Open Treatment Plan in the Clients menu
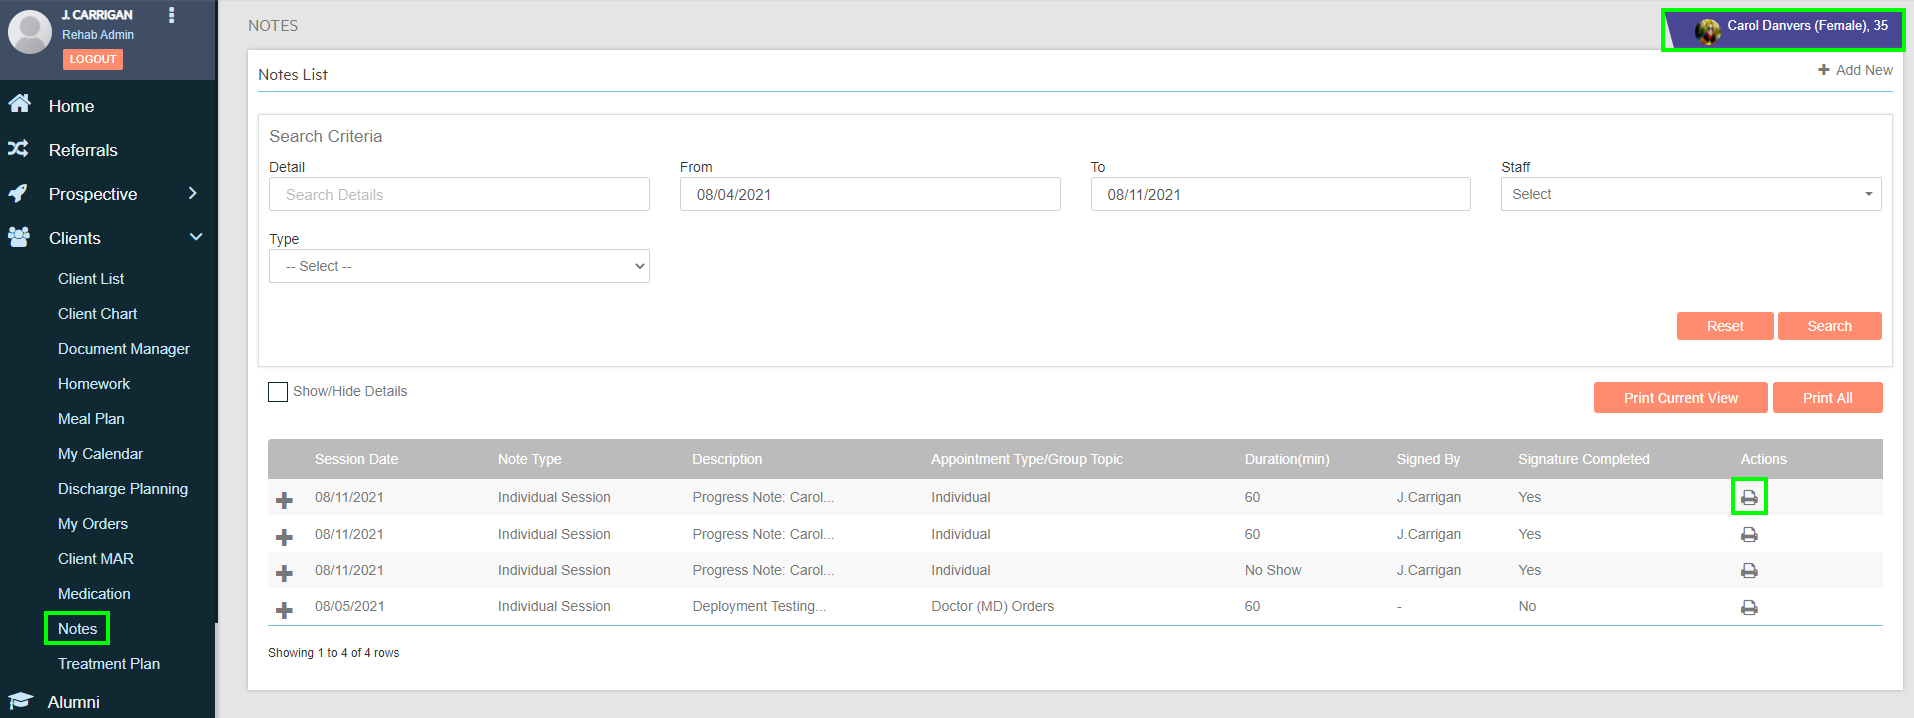Screen dimensions: 1914x718 point(109,664)
